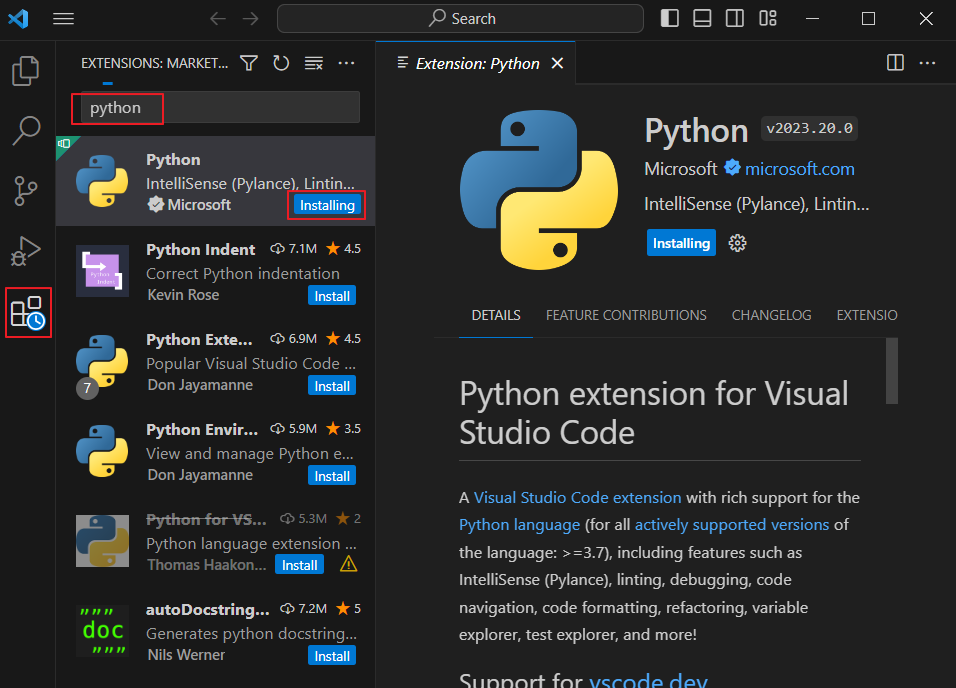Image resolution: width=956 pixels, height=688 pixels.
Task: Refresh the extensions list
Action: [281, 63]
